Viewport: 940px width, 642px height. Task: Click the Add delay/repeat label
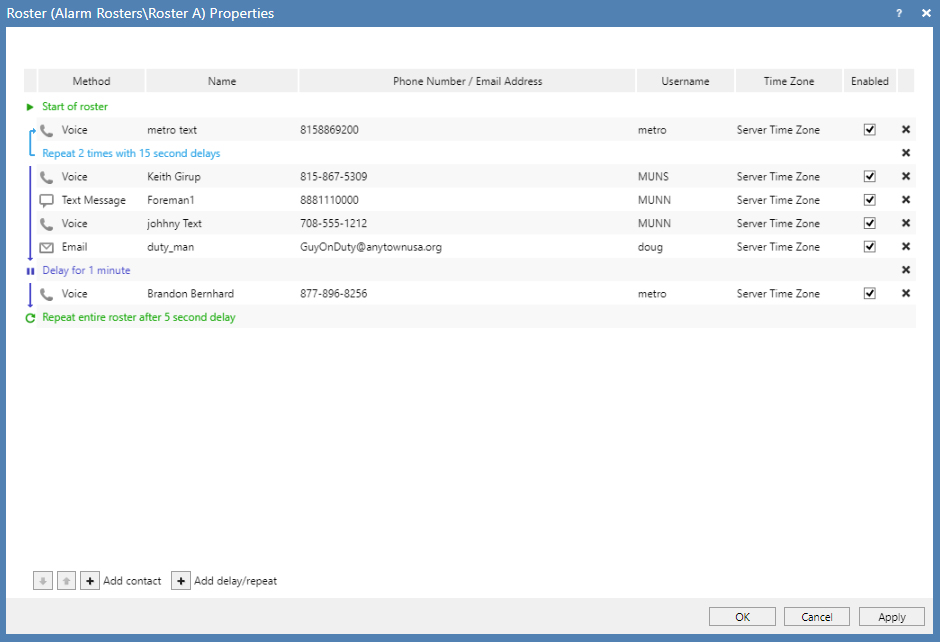click(x=236, y=581)
